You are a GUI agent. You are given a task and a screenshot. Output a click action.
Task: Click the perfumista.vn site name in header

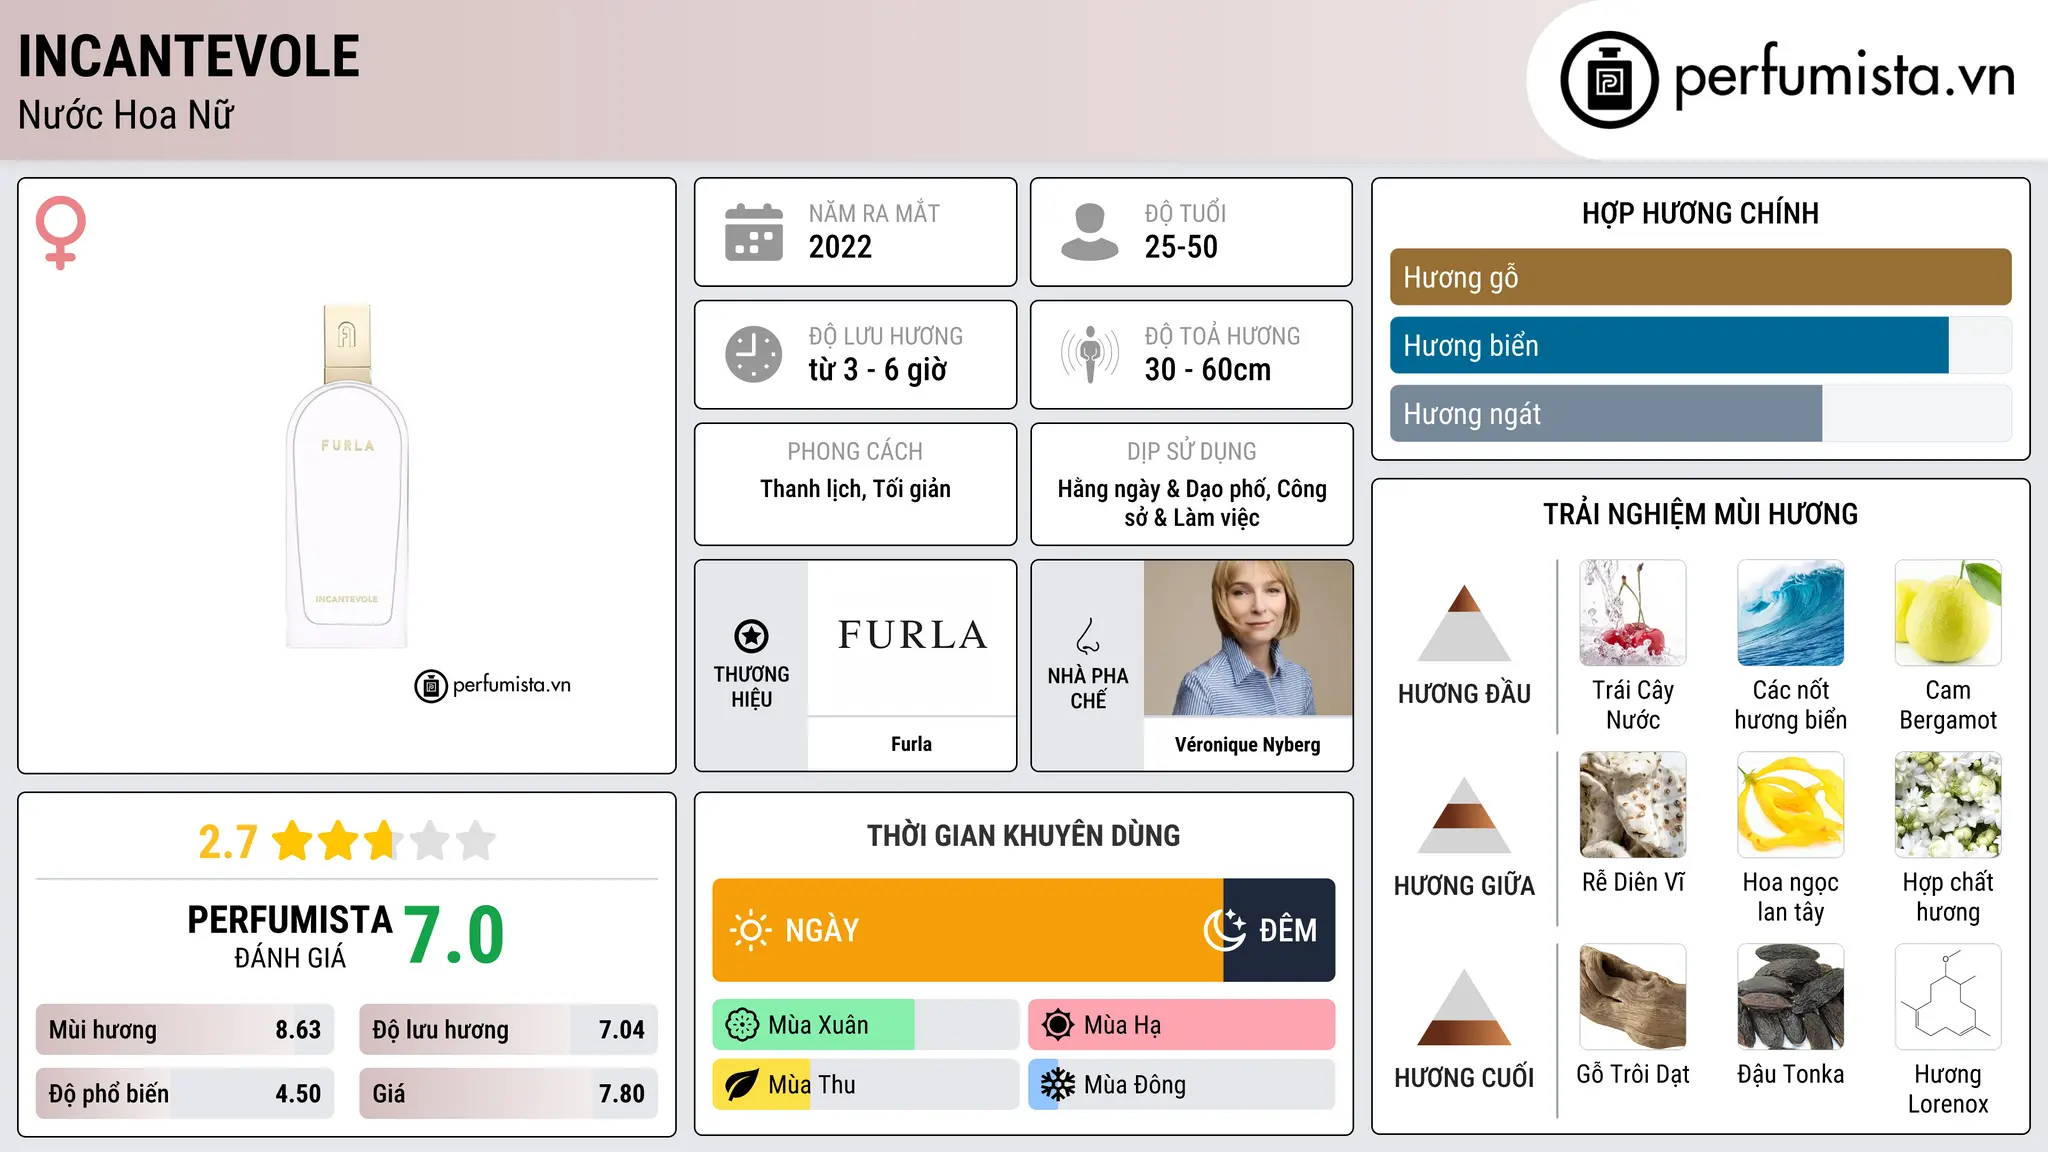pos(1845,76)
